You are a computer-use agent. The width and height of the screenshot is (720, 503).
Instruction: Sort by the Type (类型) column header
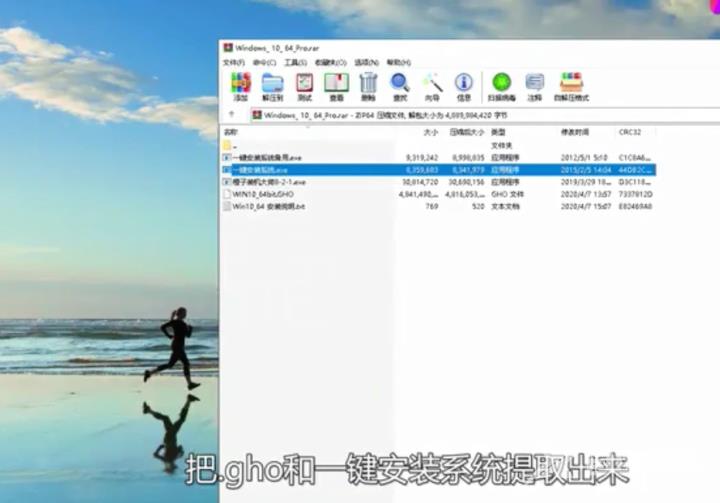498,132
